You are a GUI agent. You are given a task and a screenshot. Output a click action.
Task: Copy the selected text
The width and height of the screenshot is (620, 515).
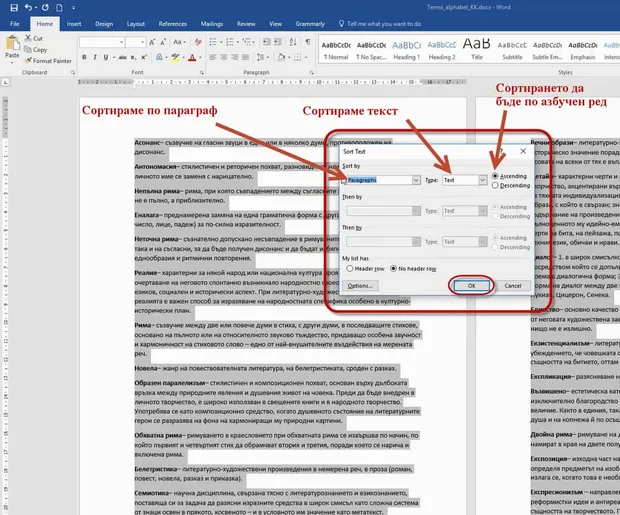coord(36,49)
